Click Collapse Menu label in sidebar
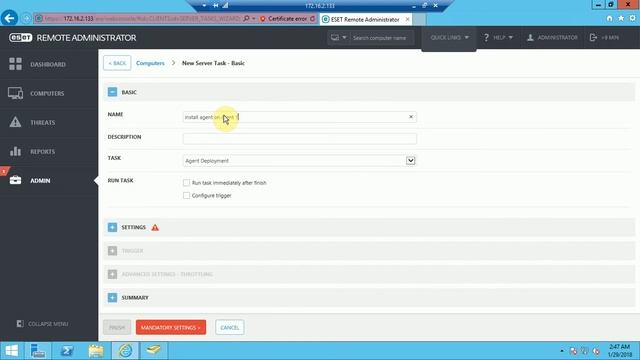Screen dimensions: 640x360 (x=48, y=324)
